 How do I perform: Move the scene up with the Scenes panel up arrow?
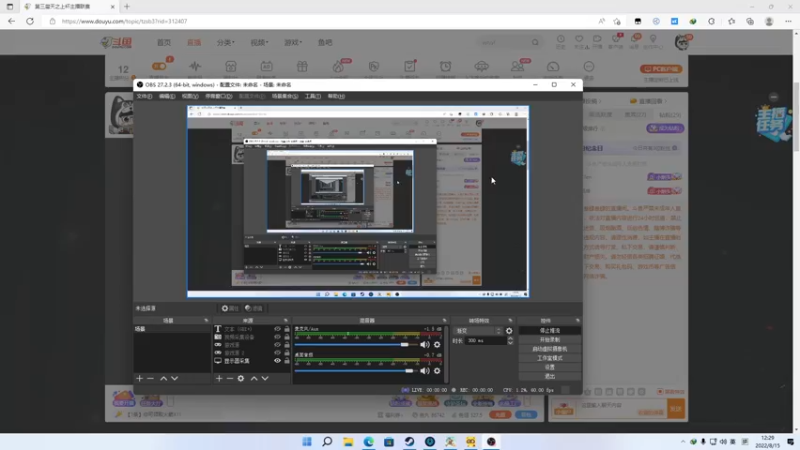click(163, 379)
